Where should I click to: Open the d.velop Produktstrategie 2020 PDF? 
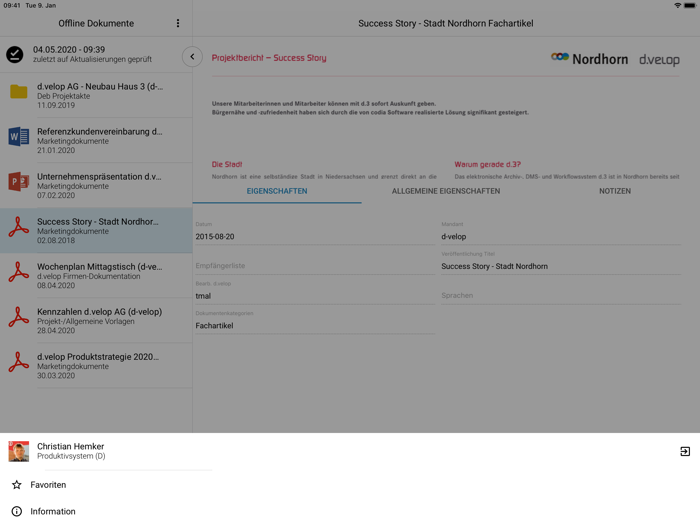98,365
